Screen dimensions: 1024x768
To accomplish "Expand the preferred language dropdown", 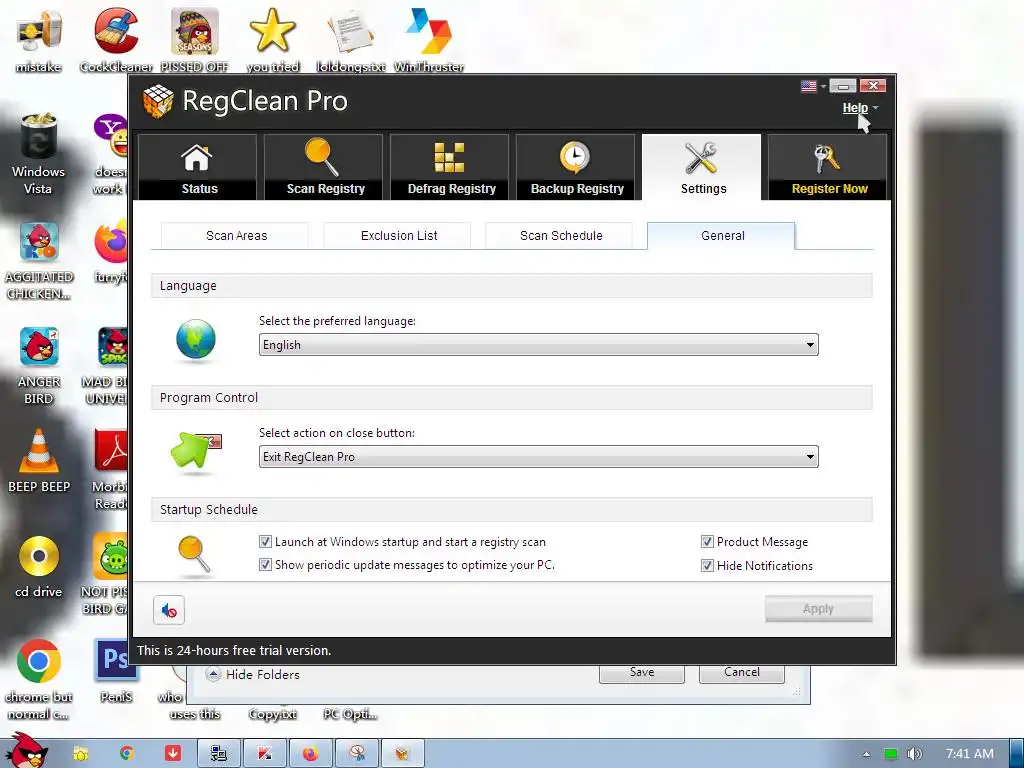I will [539, 345].
